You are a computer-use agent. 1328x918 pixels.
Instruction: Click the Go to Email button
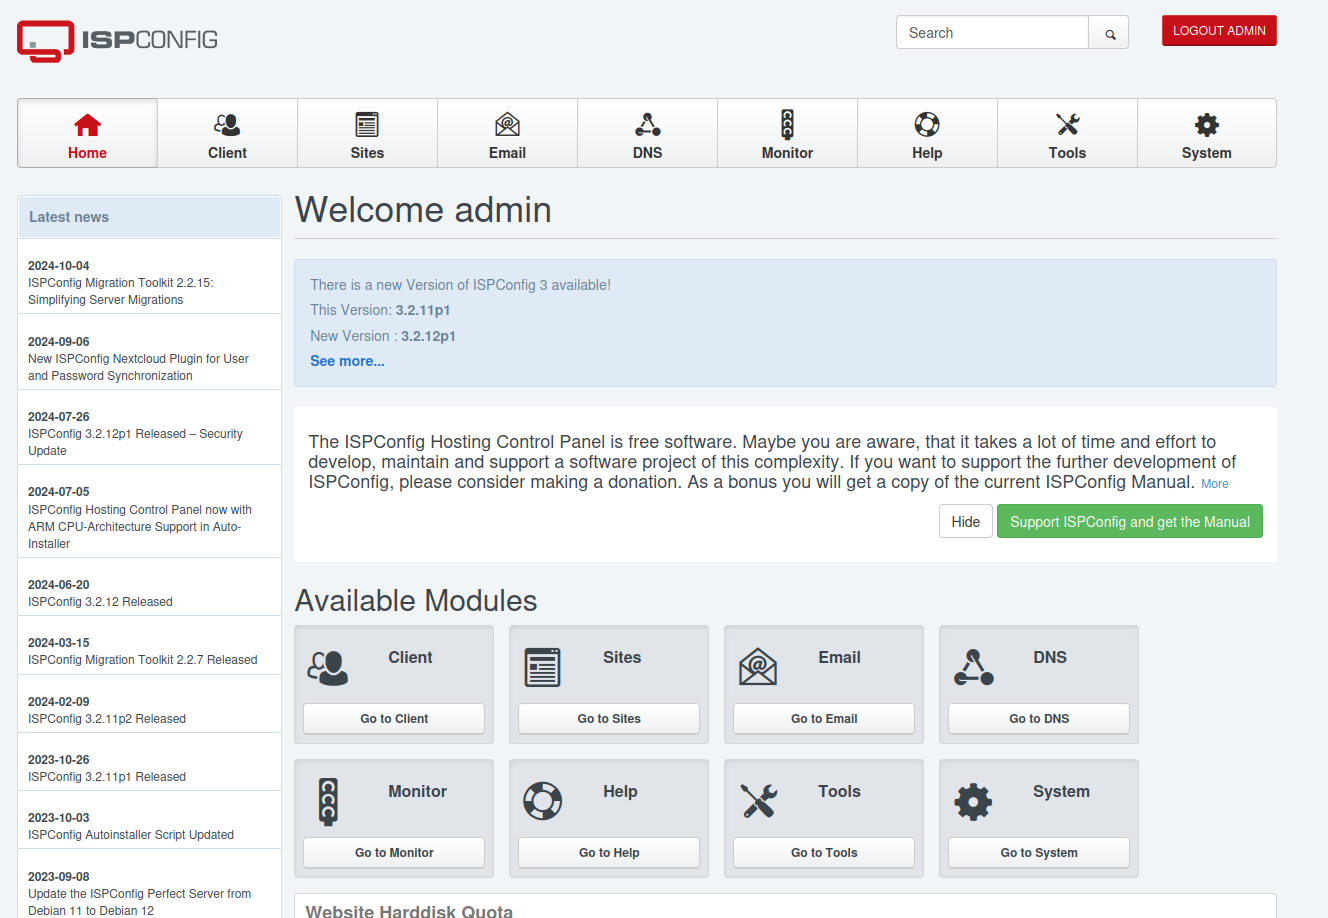click(x=824, y=719)
